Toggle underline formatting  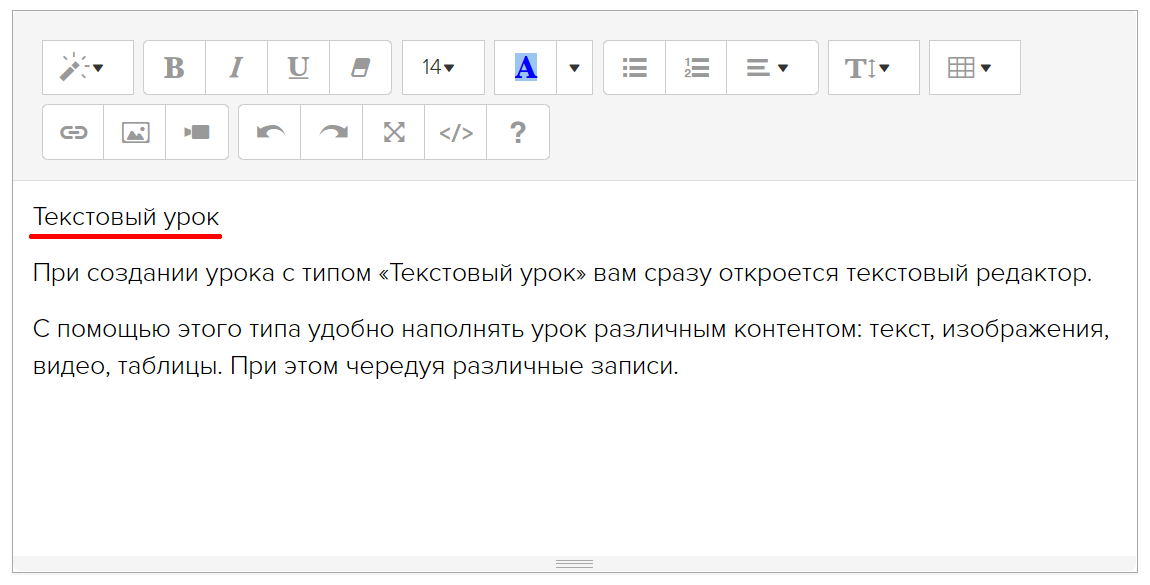click(298, 68)
